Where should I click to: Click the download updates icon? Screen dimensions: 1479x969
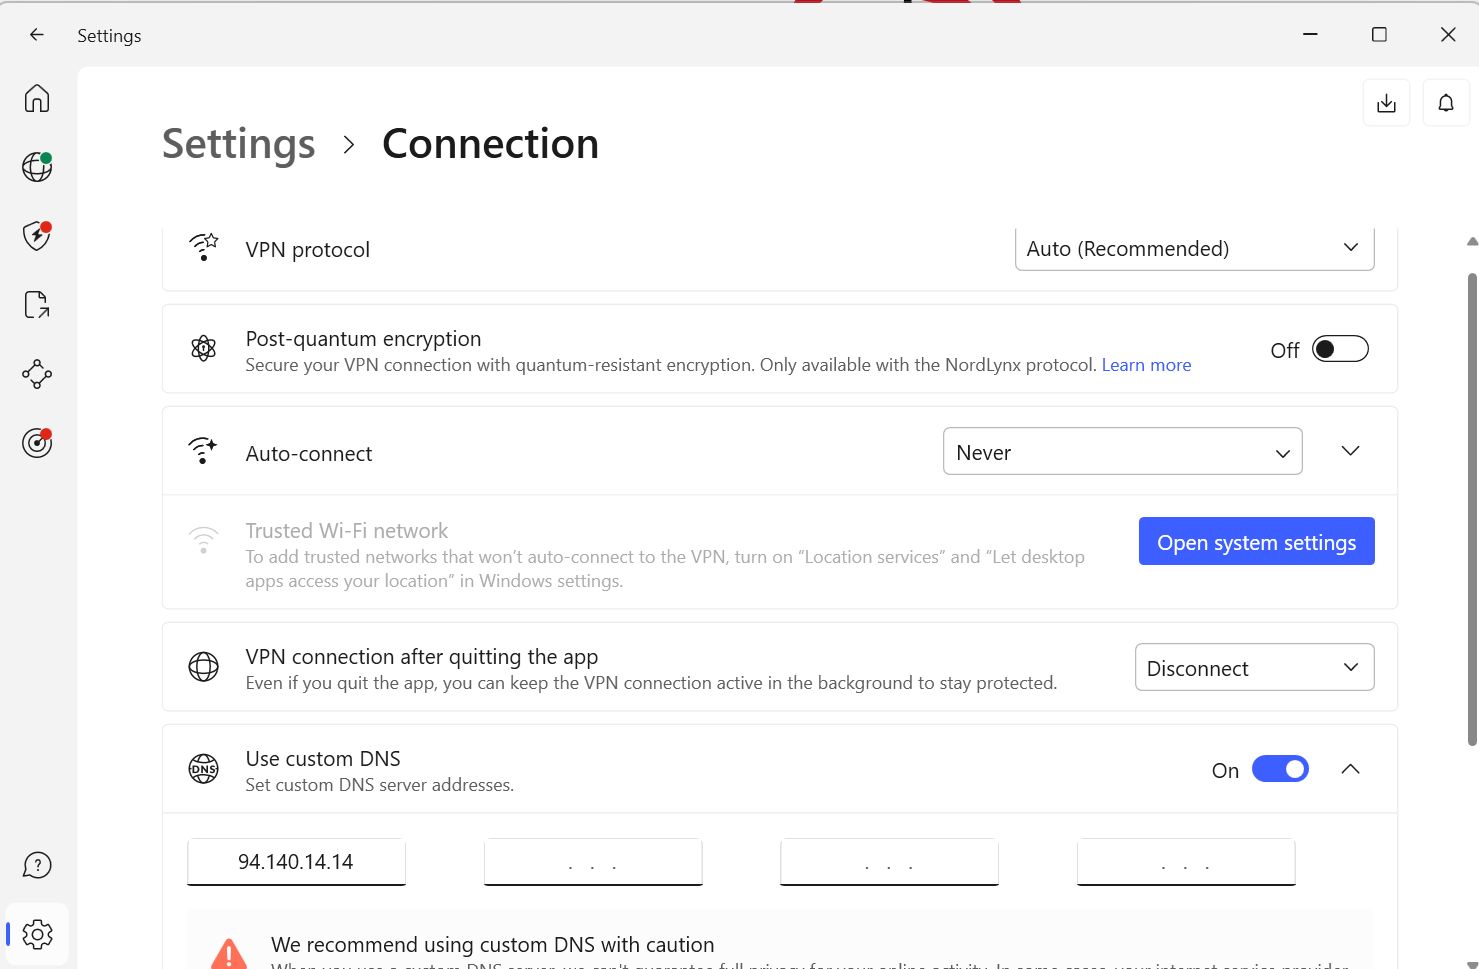[1386, 103]
